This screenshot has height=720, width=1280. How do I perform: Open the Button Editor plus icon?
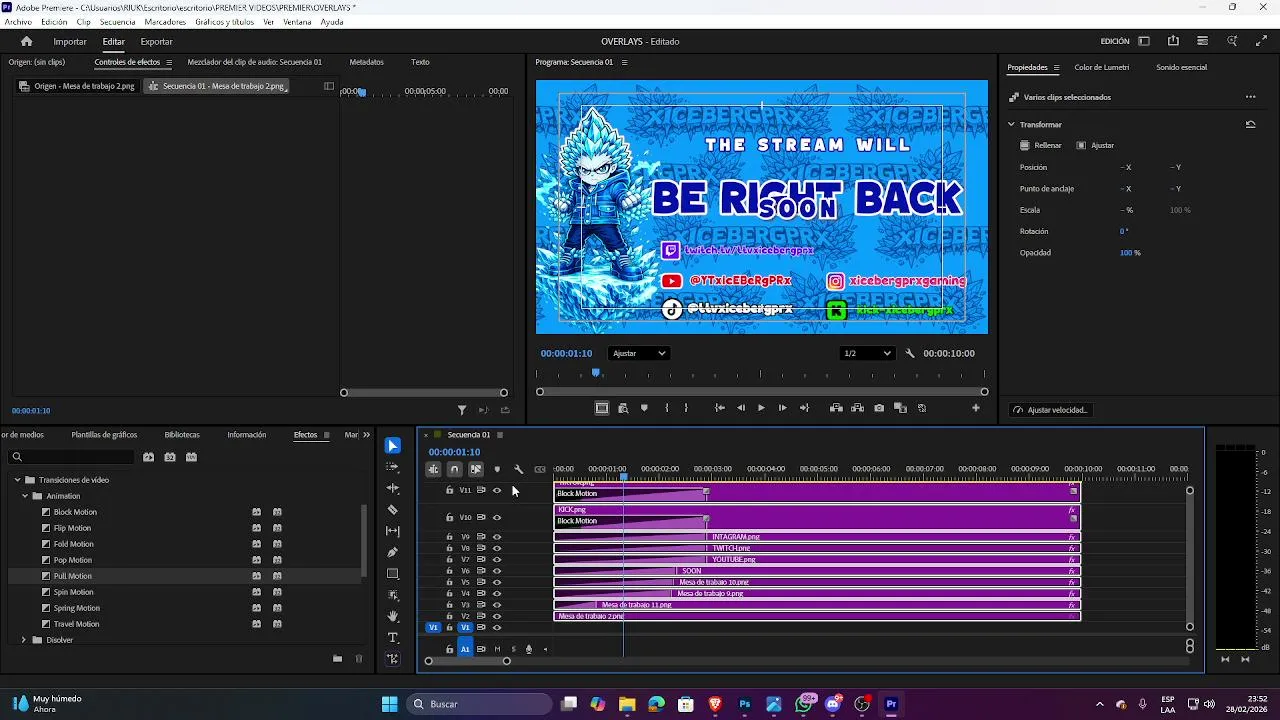coord(976,408)
